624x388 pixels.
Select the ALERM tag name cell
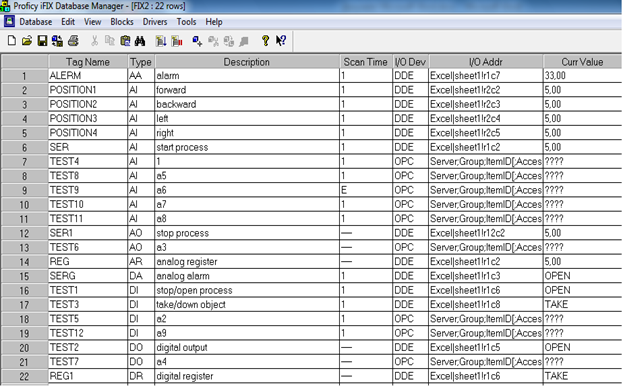click(x=88, y=76)
